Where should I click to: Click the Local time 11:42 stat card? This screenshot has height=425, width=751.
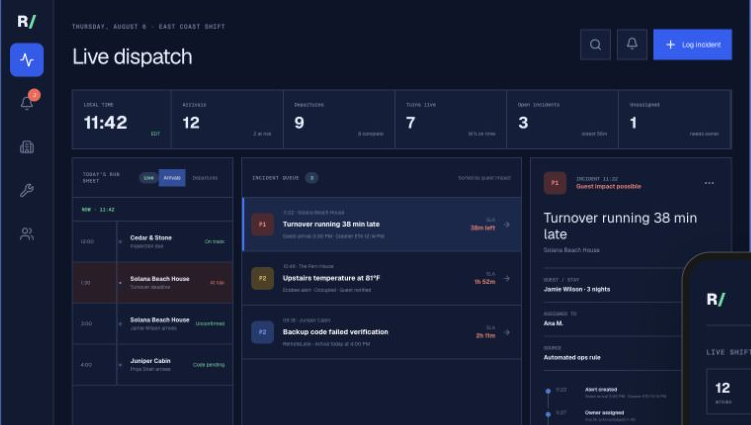pyautogui.click(x=122, y=119)
